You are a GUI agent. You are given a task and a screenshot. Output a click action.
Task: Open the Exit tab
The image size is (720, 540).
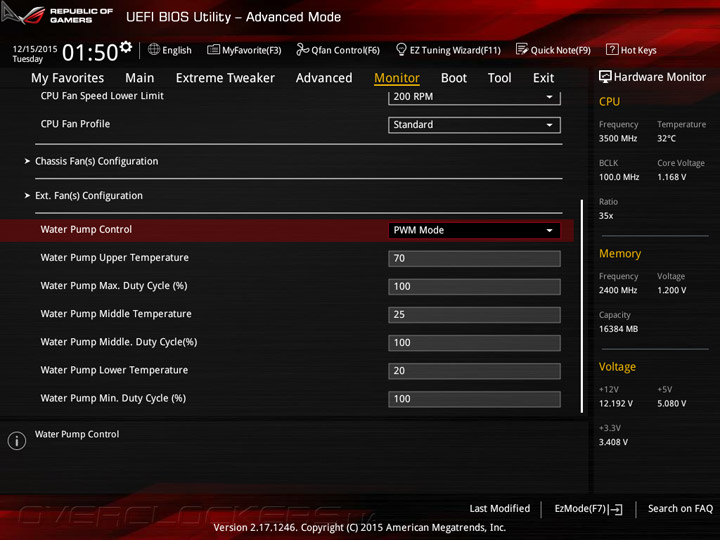(543, 78)
